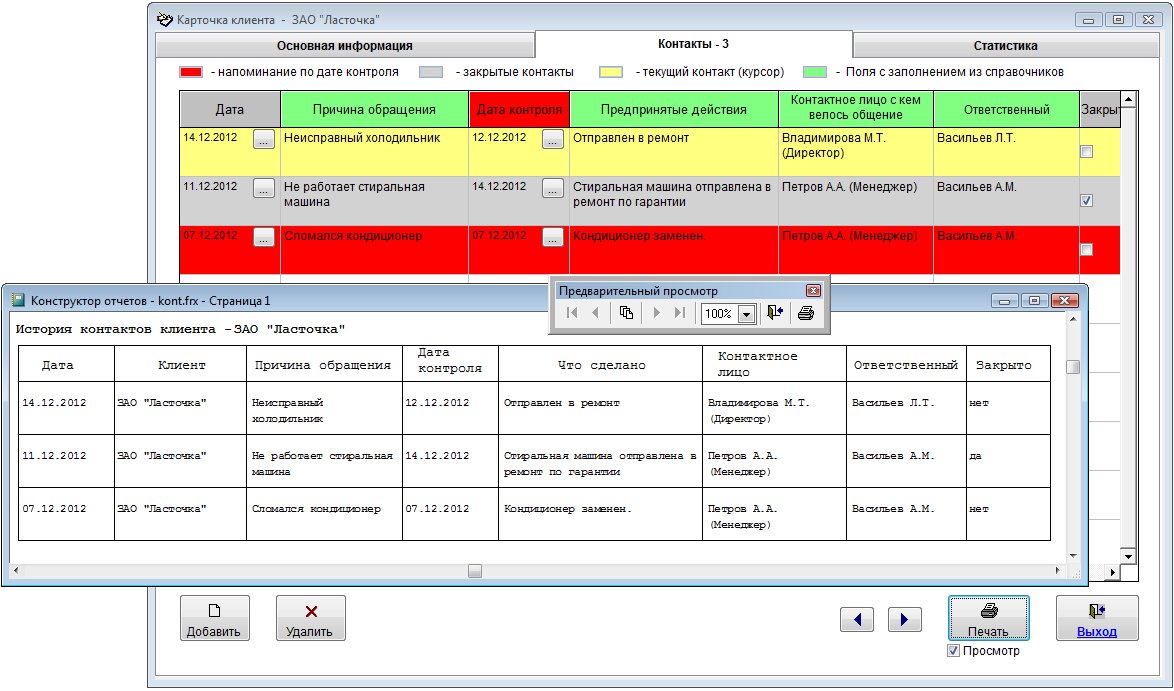Screen dimensions: 1174x691
Task: Go to next record with right arrow
Action: 904,620
